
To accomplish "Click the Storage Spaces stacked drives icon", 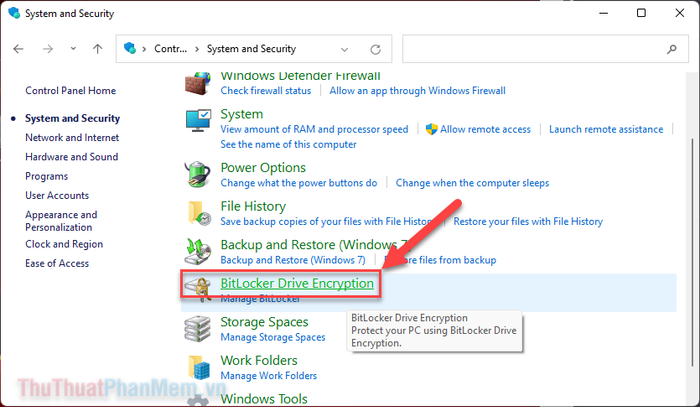I will click(x=197, y=329).
